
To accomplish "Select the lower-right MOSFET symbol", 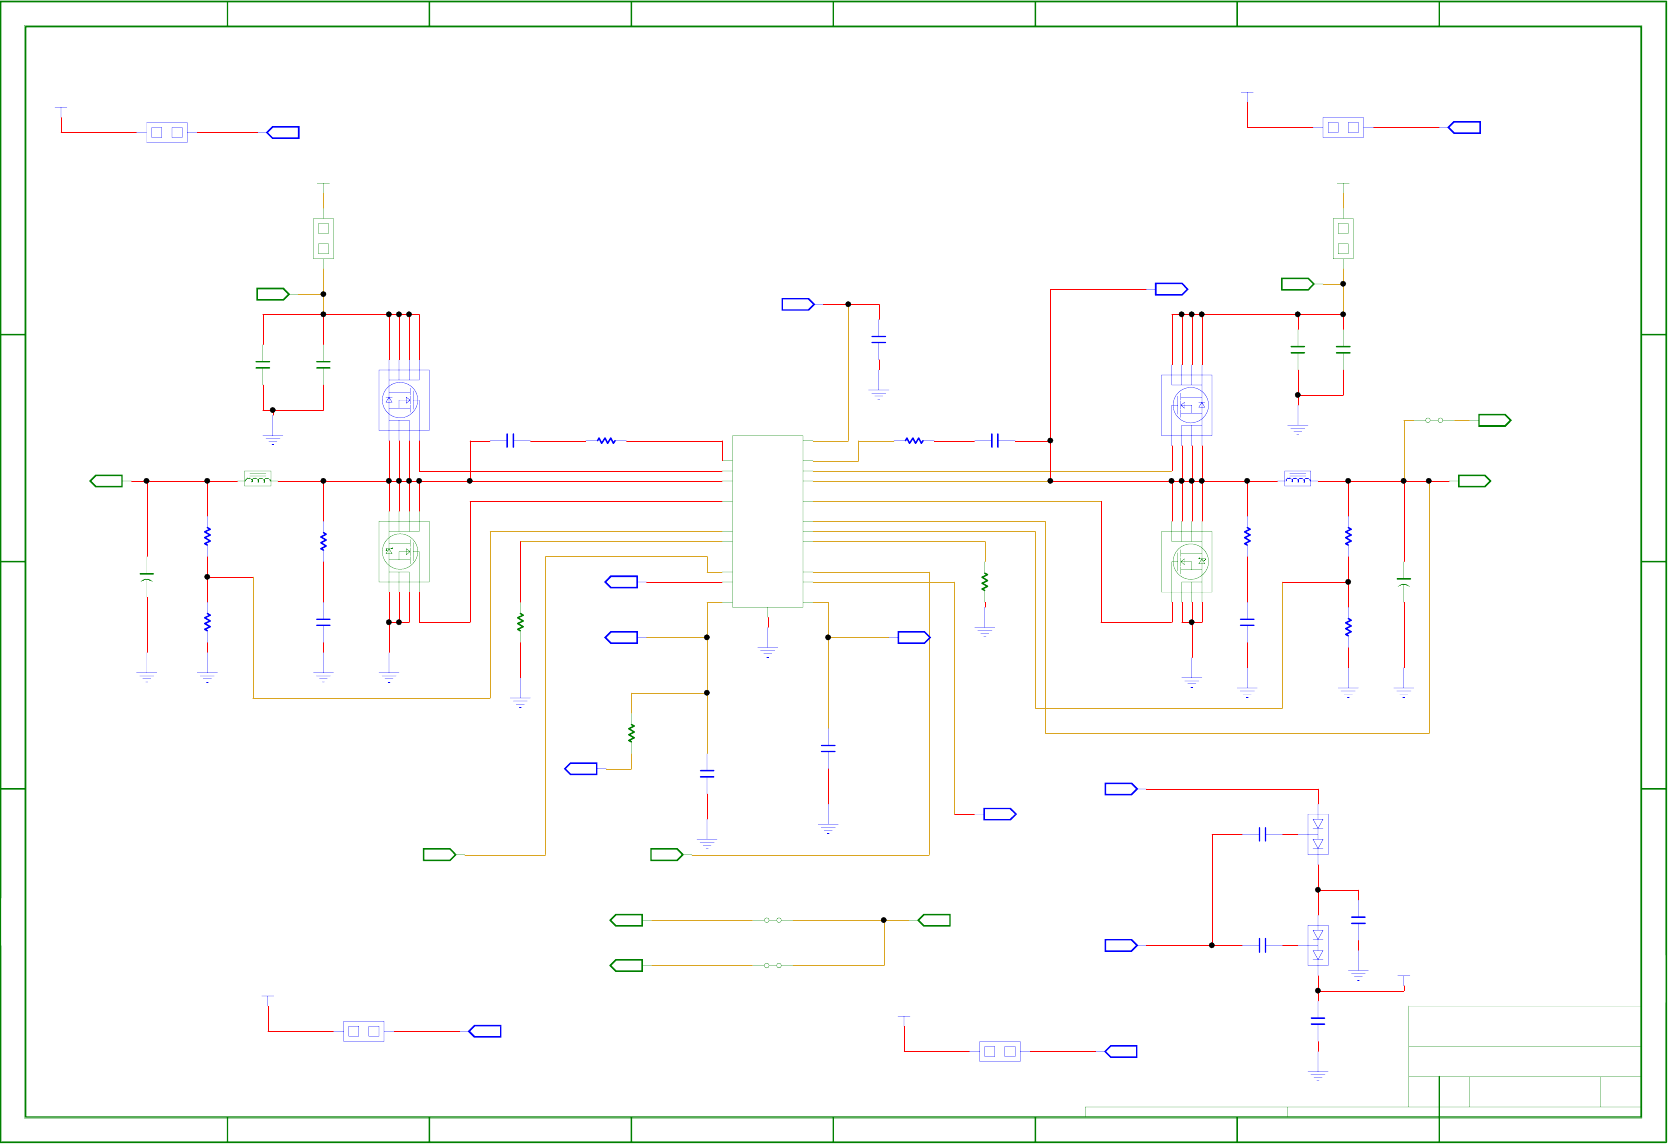I will click(x=1187, y=561).
